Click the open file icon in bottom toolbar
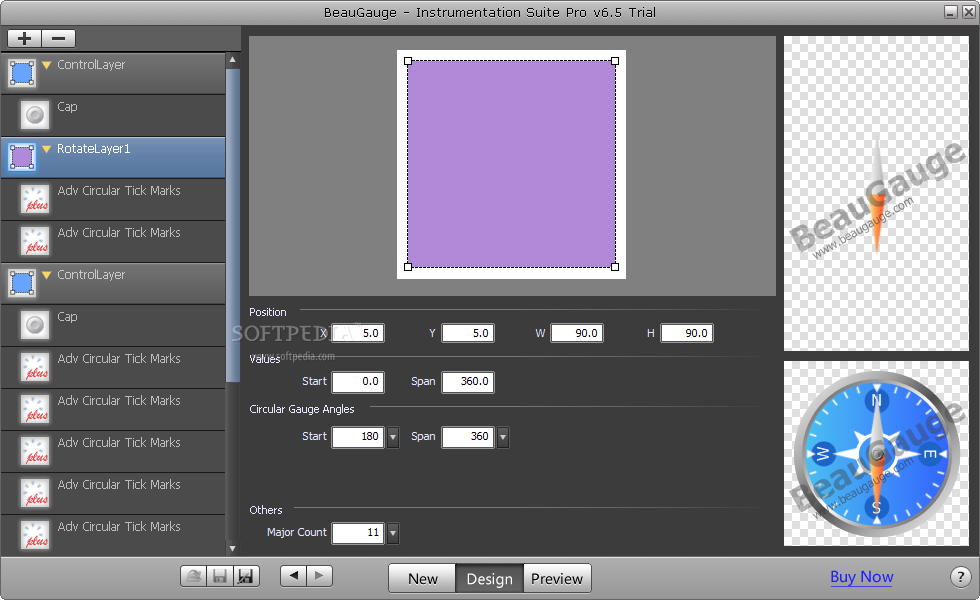 click(194, 576)
